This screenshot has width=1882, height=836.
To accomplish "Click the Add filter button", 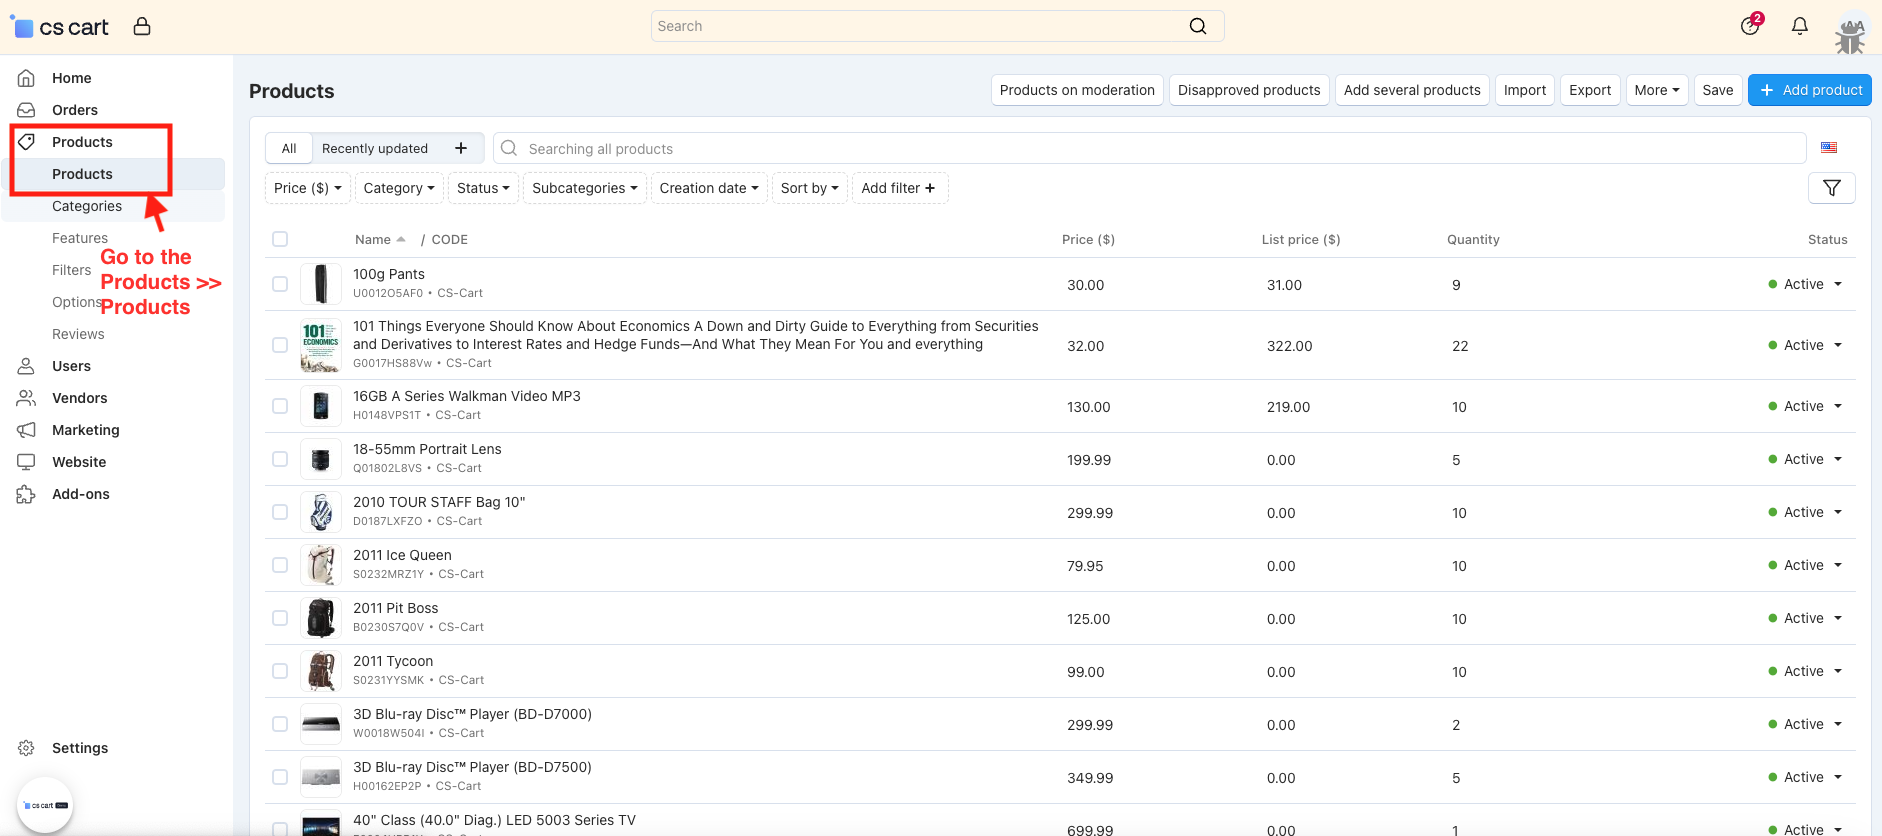I will click(x=898, y=188).
